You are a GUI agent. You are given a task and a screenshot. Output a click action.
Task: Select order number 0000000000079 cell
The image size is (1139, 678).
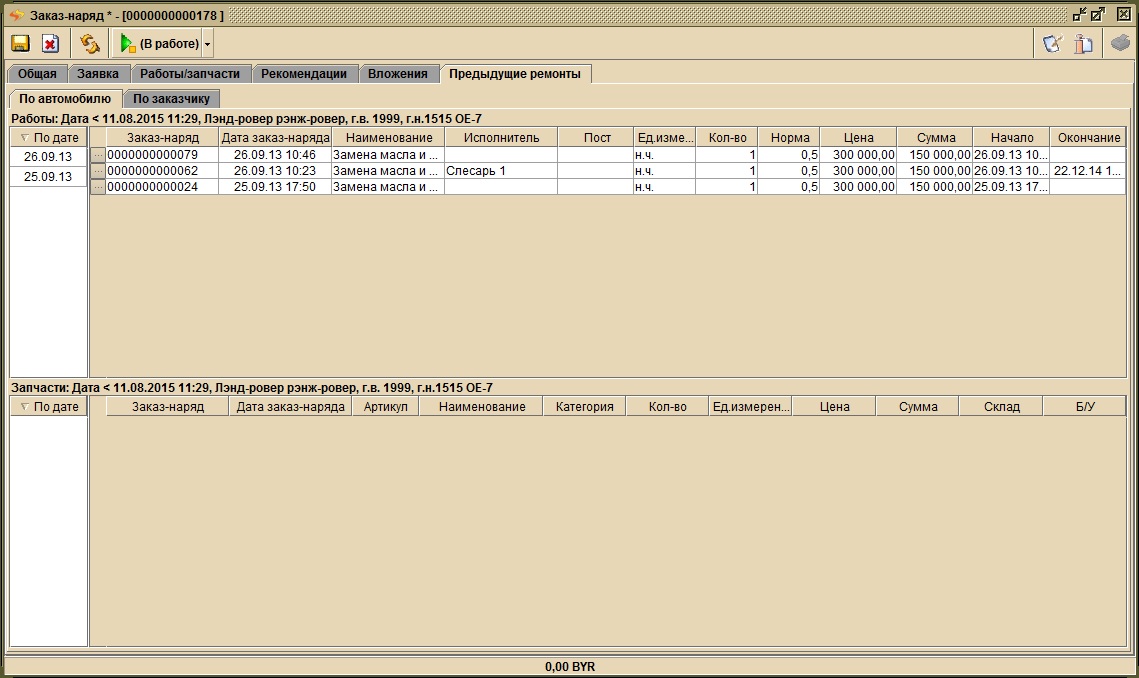[x=163, y=155]
